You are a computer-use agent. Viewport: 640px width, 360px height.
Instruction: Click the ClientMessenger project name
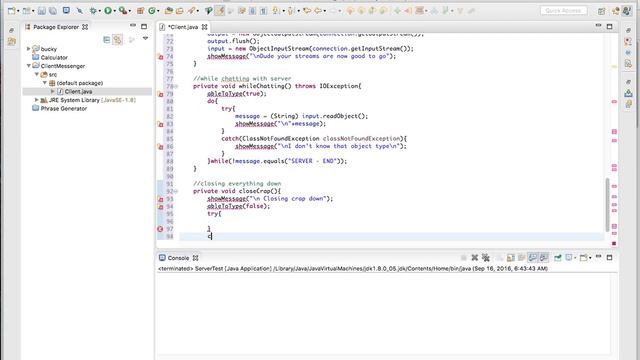[63, 66]
